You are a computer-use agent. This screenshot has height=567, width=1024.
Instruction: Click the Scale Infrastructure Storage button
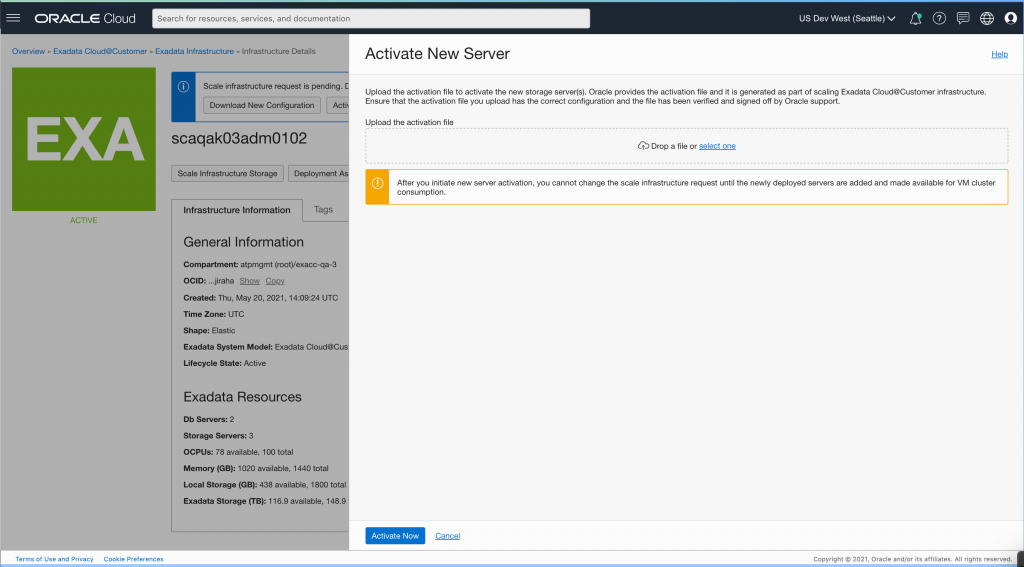pos(227,173)
